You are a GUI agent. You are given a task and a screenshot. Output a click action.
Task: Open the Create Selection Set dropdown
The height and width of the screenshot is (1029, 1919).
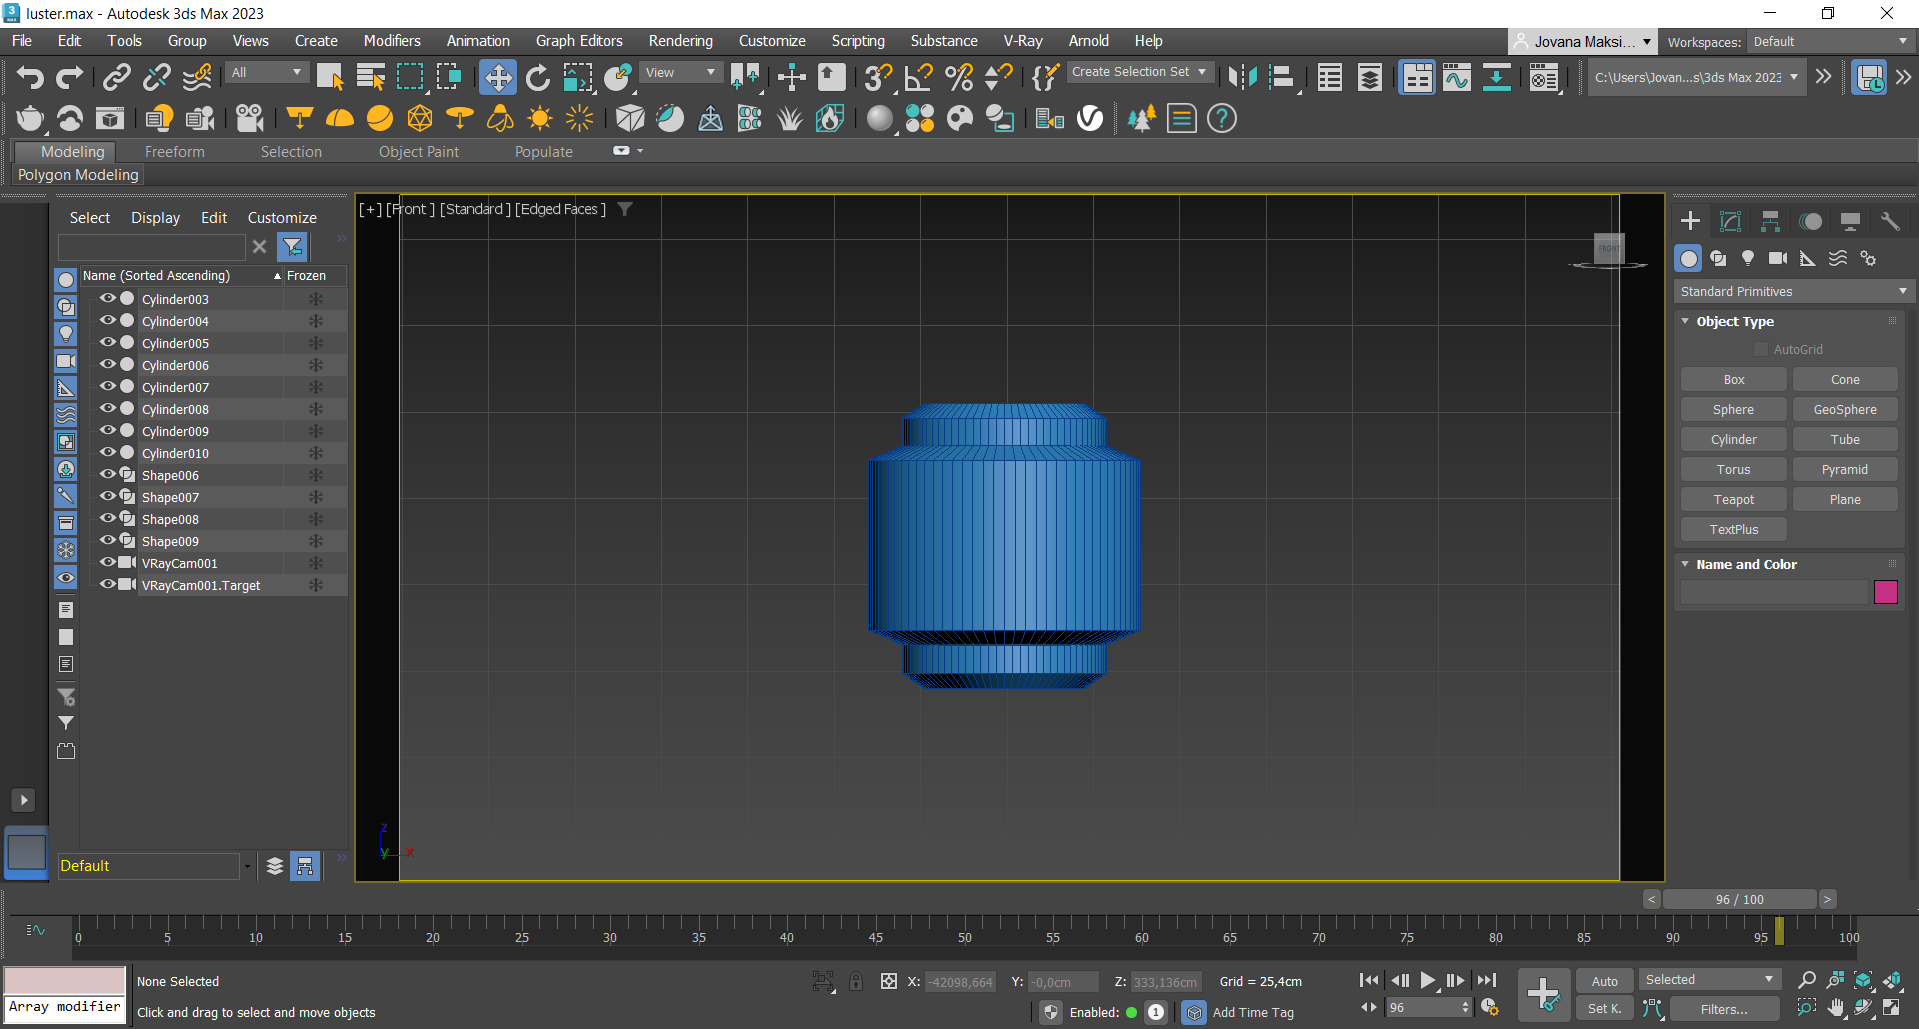click(x=1139, y=72)
